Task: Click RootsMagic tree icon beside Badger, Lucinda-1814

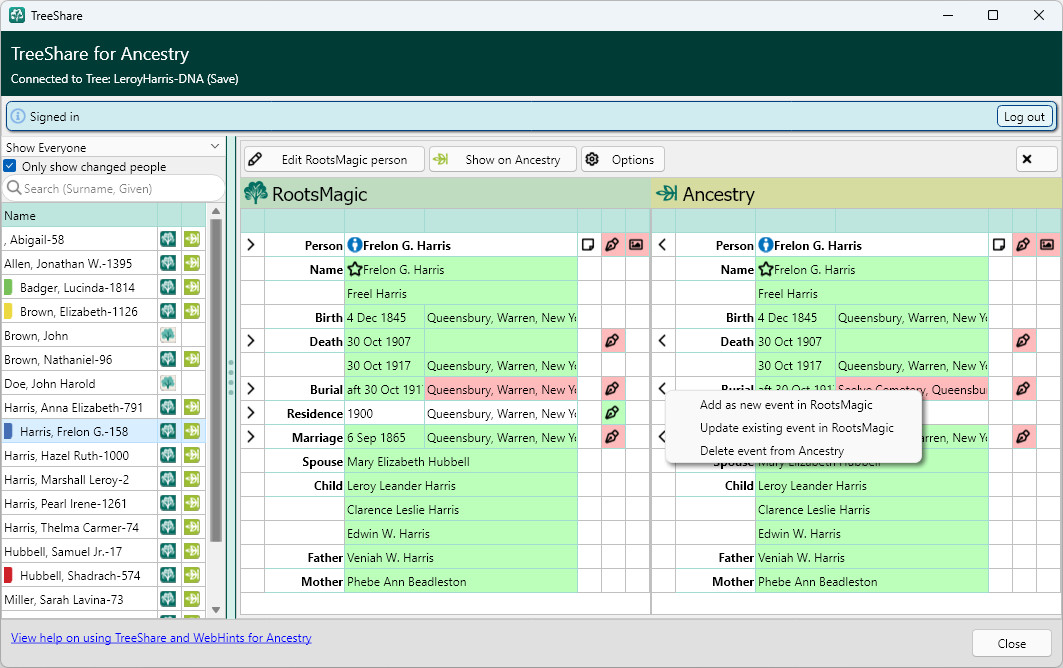Action: [167, 287]
